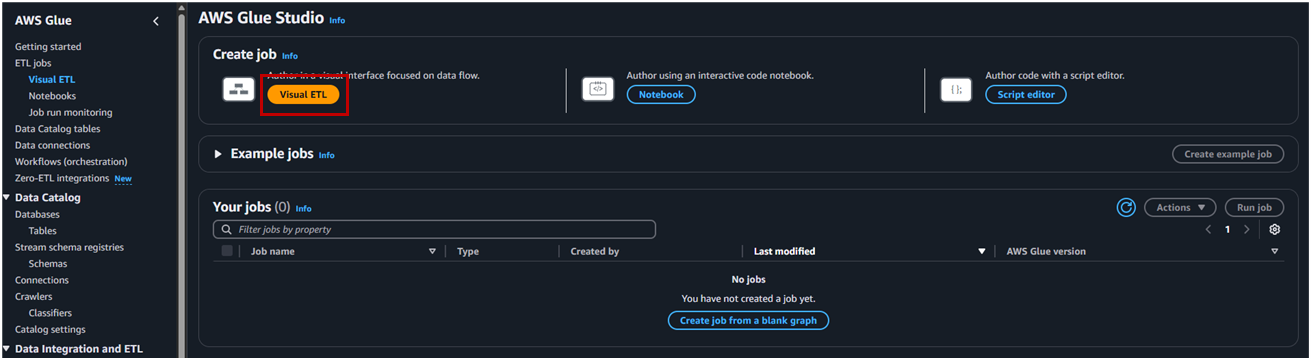Viewport: 1311px width, 360px height.
Task: Click the Run job button
Action: pos(1254,207)
